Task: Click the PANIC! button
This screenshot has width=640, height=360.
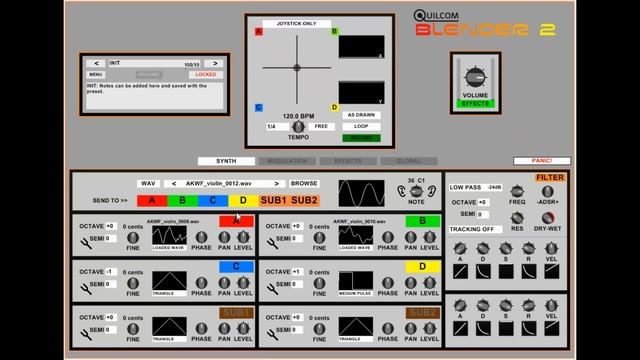Action: [x=542, y=161]
